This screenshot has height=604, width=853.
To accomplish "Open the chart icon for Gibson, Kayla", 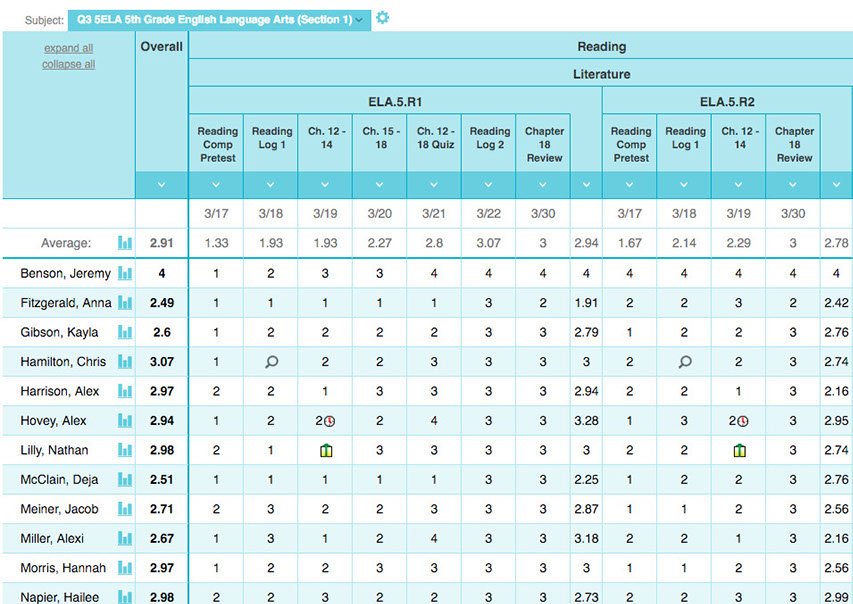I will pyautogui.click(x=125, y=332).
